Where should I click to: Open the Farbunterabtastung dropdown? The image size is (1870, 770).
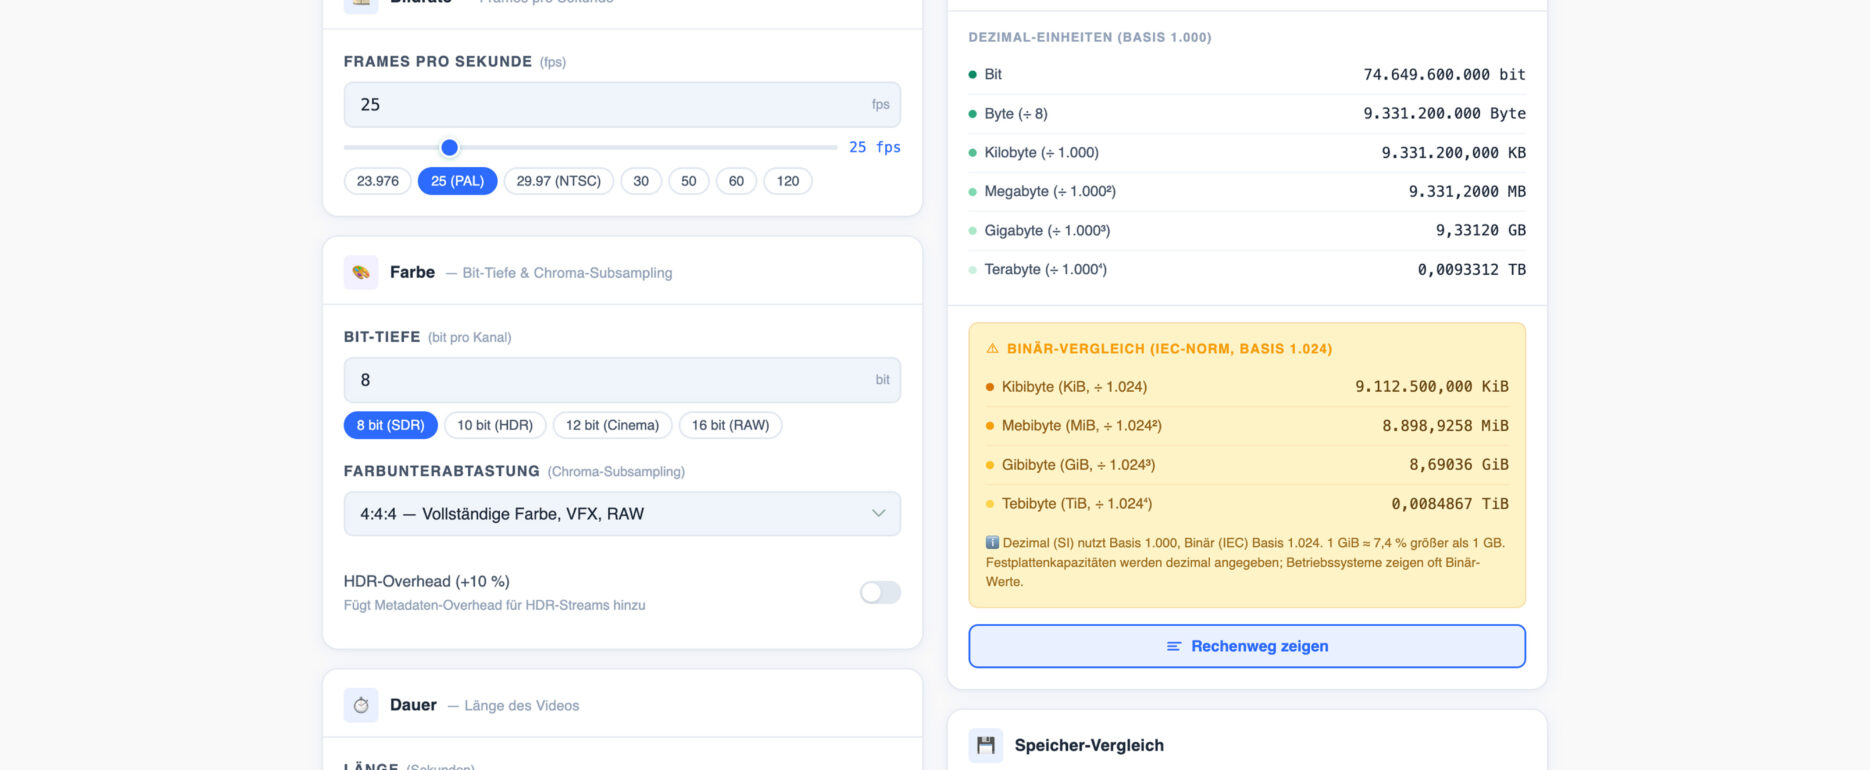point(621,514)
